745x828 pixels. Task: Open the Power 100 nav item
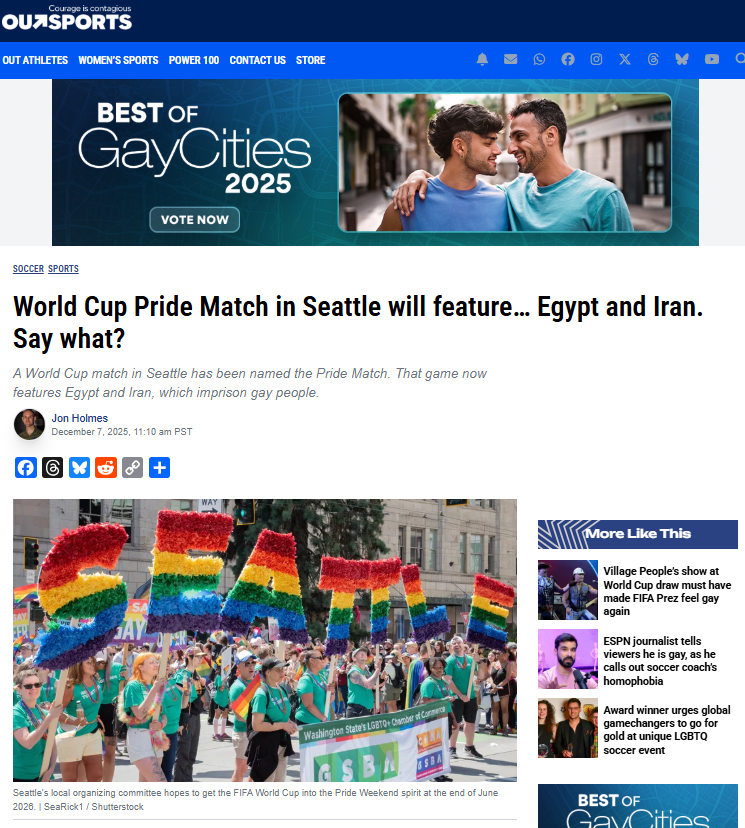194,60
